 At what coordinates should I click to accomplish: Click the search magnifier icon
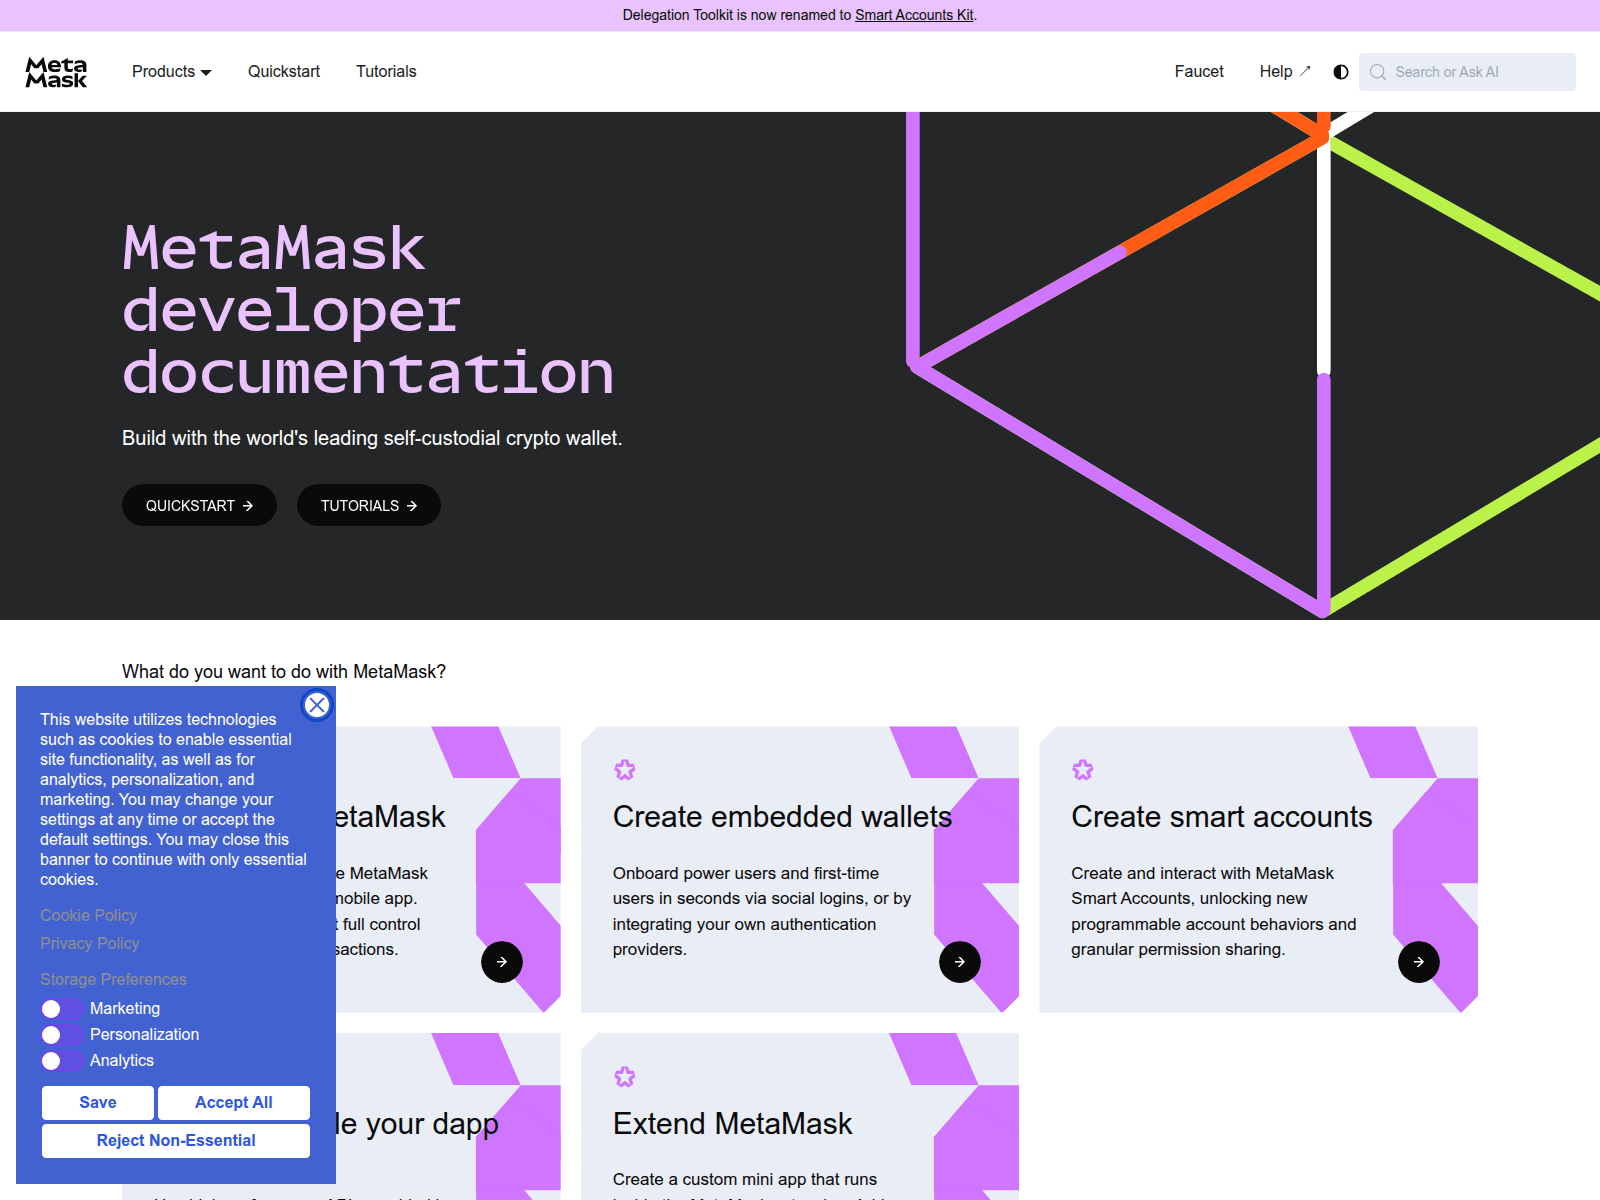pyautogui.click(x=1378, y=72)
